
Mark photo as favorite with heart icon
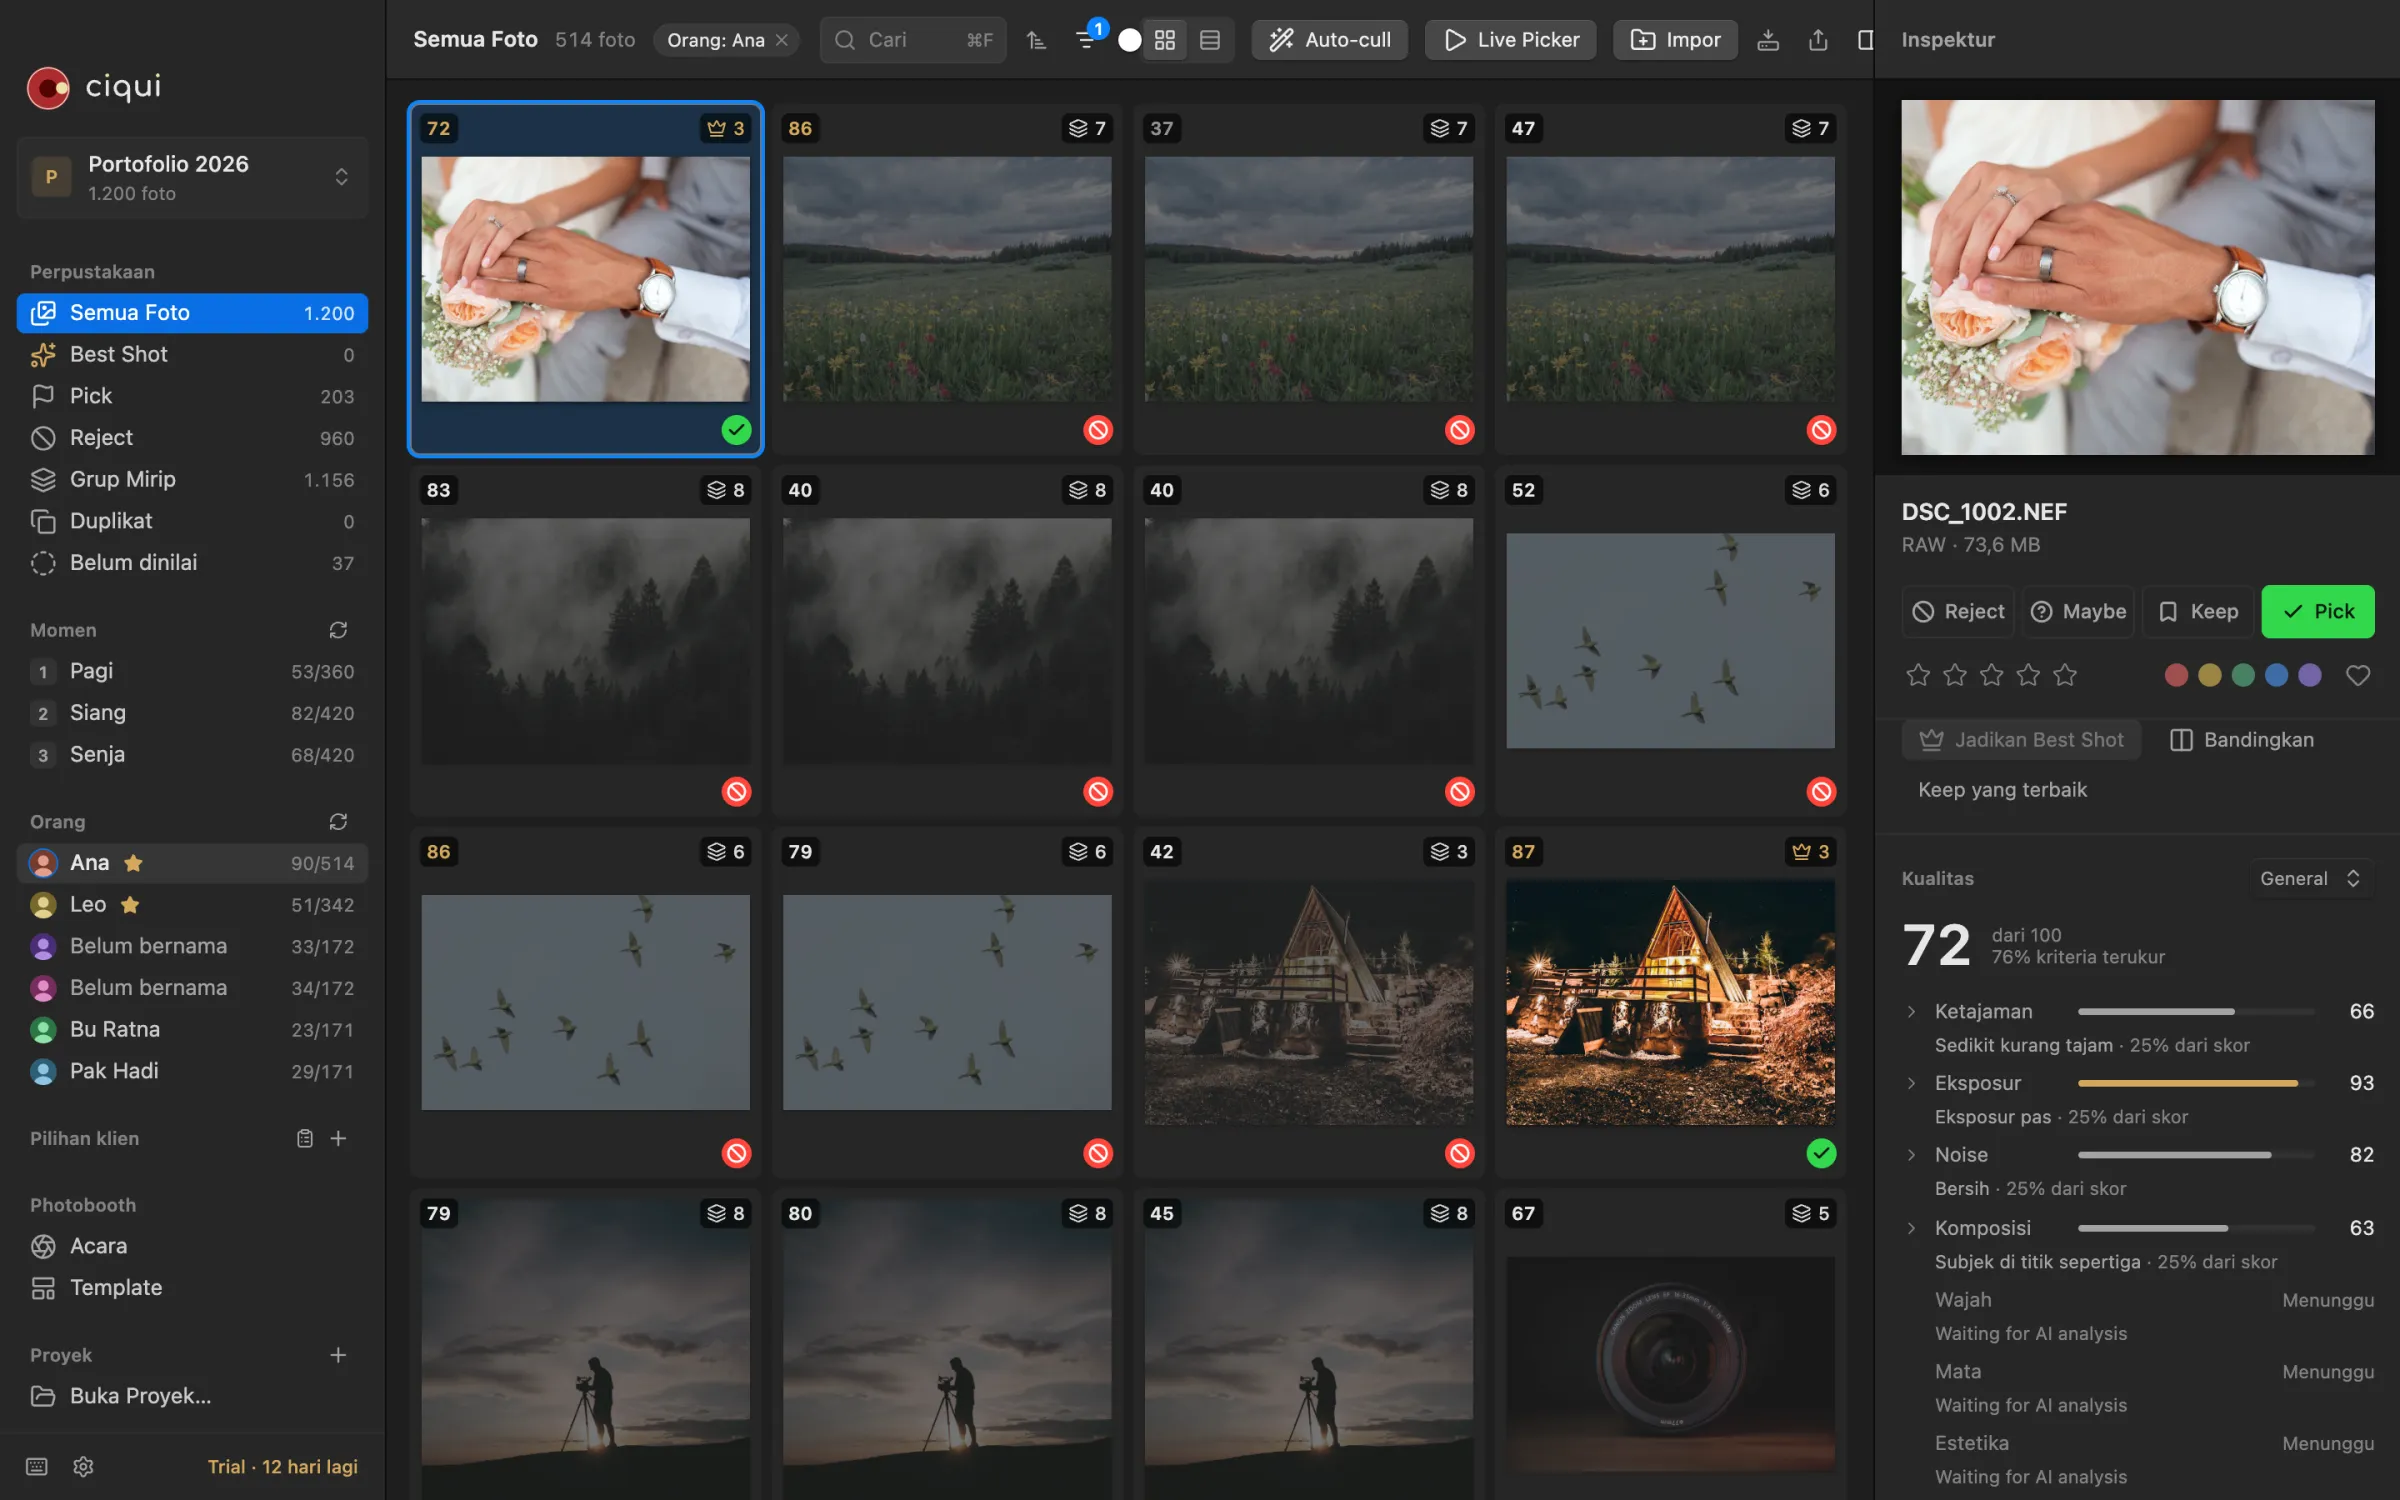point(2357,675)
